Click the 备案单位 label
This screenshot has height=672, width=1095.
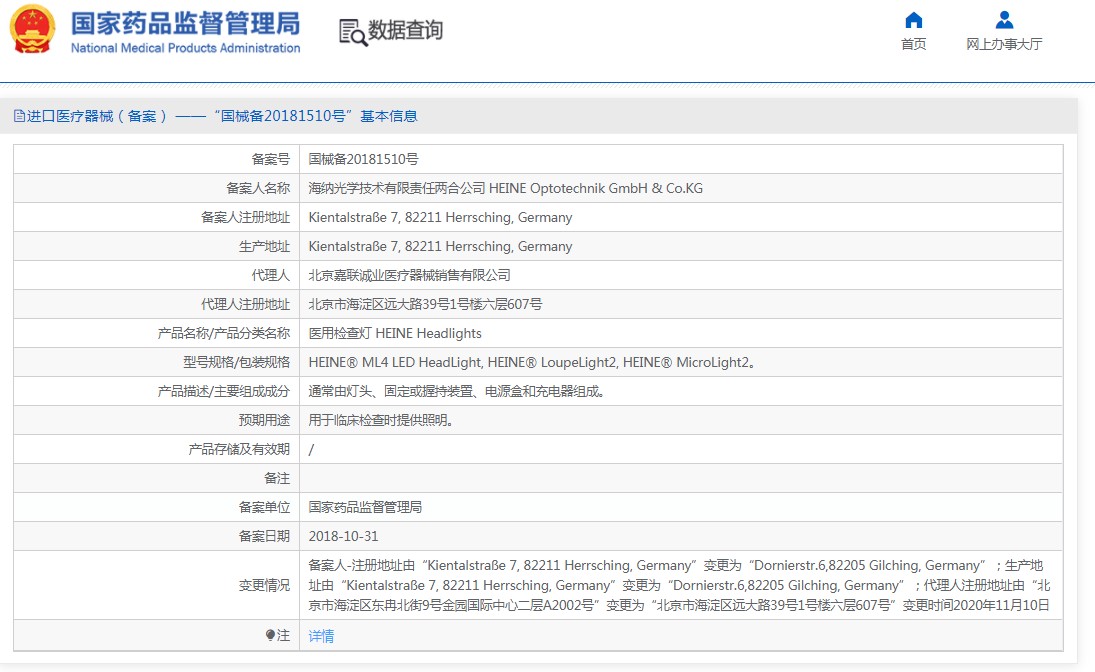265,507
